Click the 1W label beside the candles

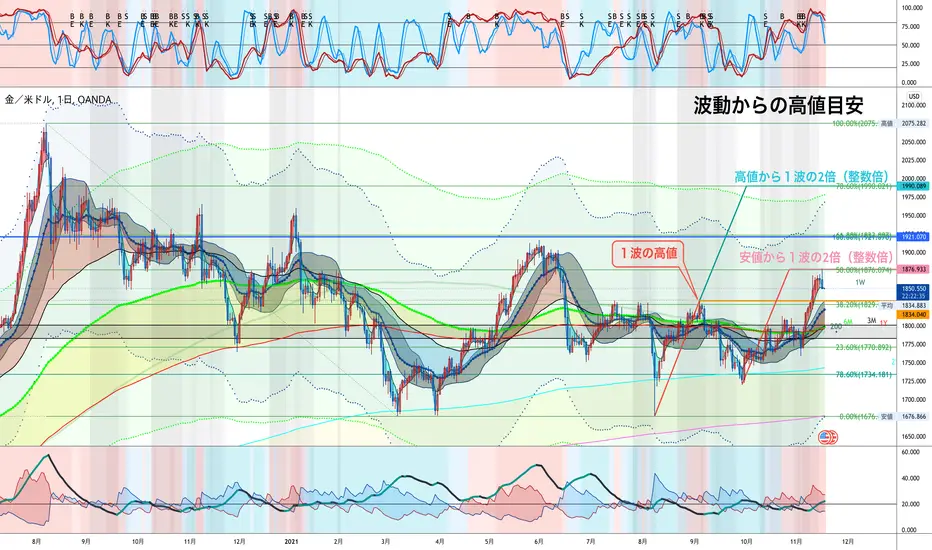(x=859, y=282)
